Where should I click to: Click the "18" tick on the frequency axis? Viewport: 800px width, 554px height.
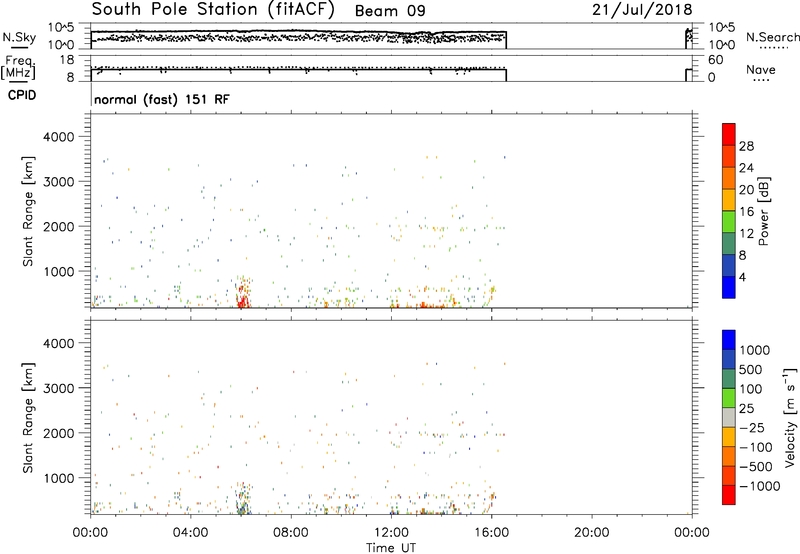coord(67,60)
